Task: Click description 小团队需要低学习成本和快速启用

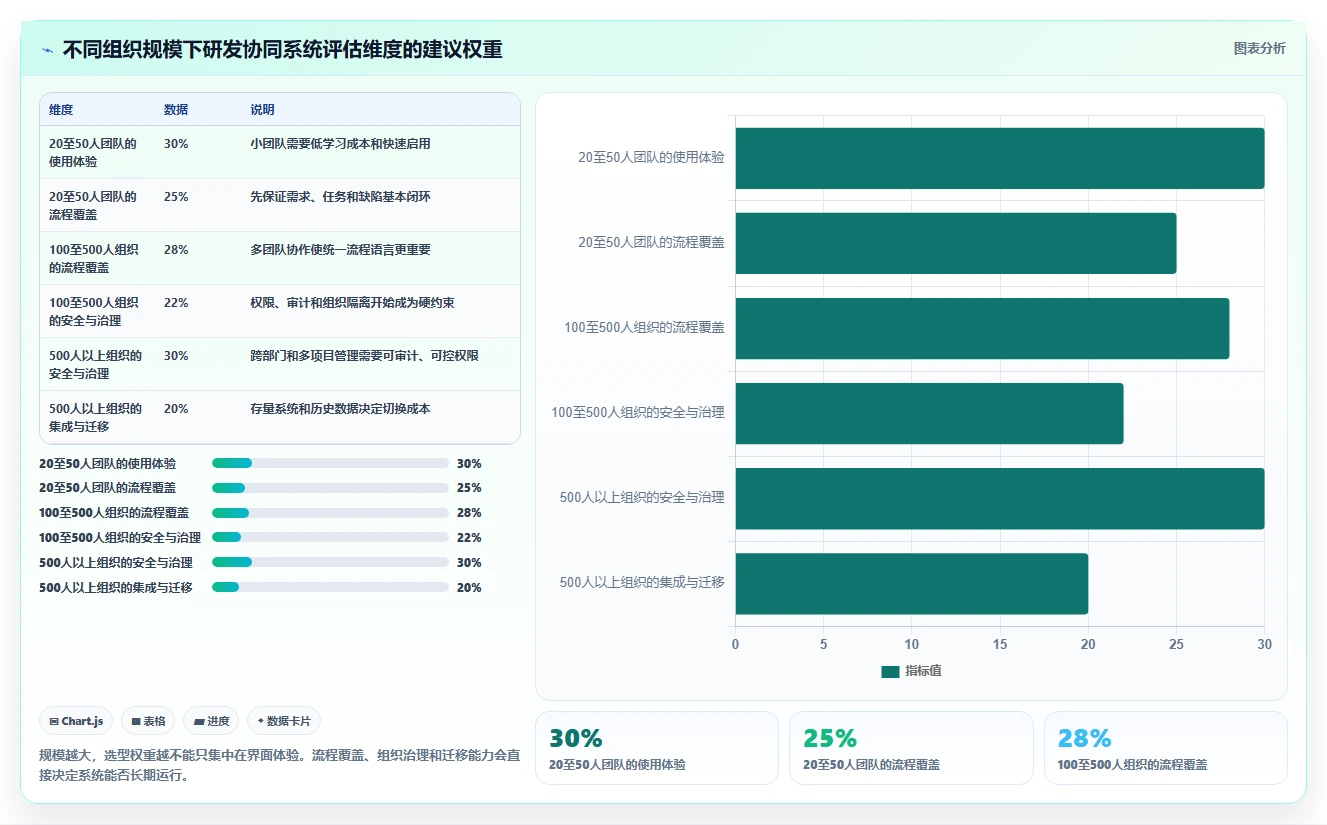Action: click(340, 143)
